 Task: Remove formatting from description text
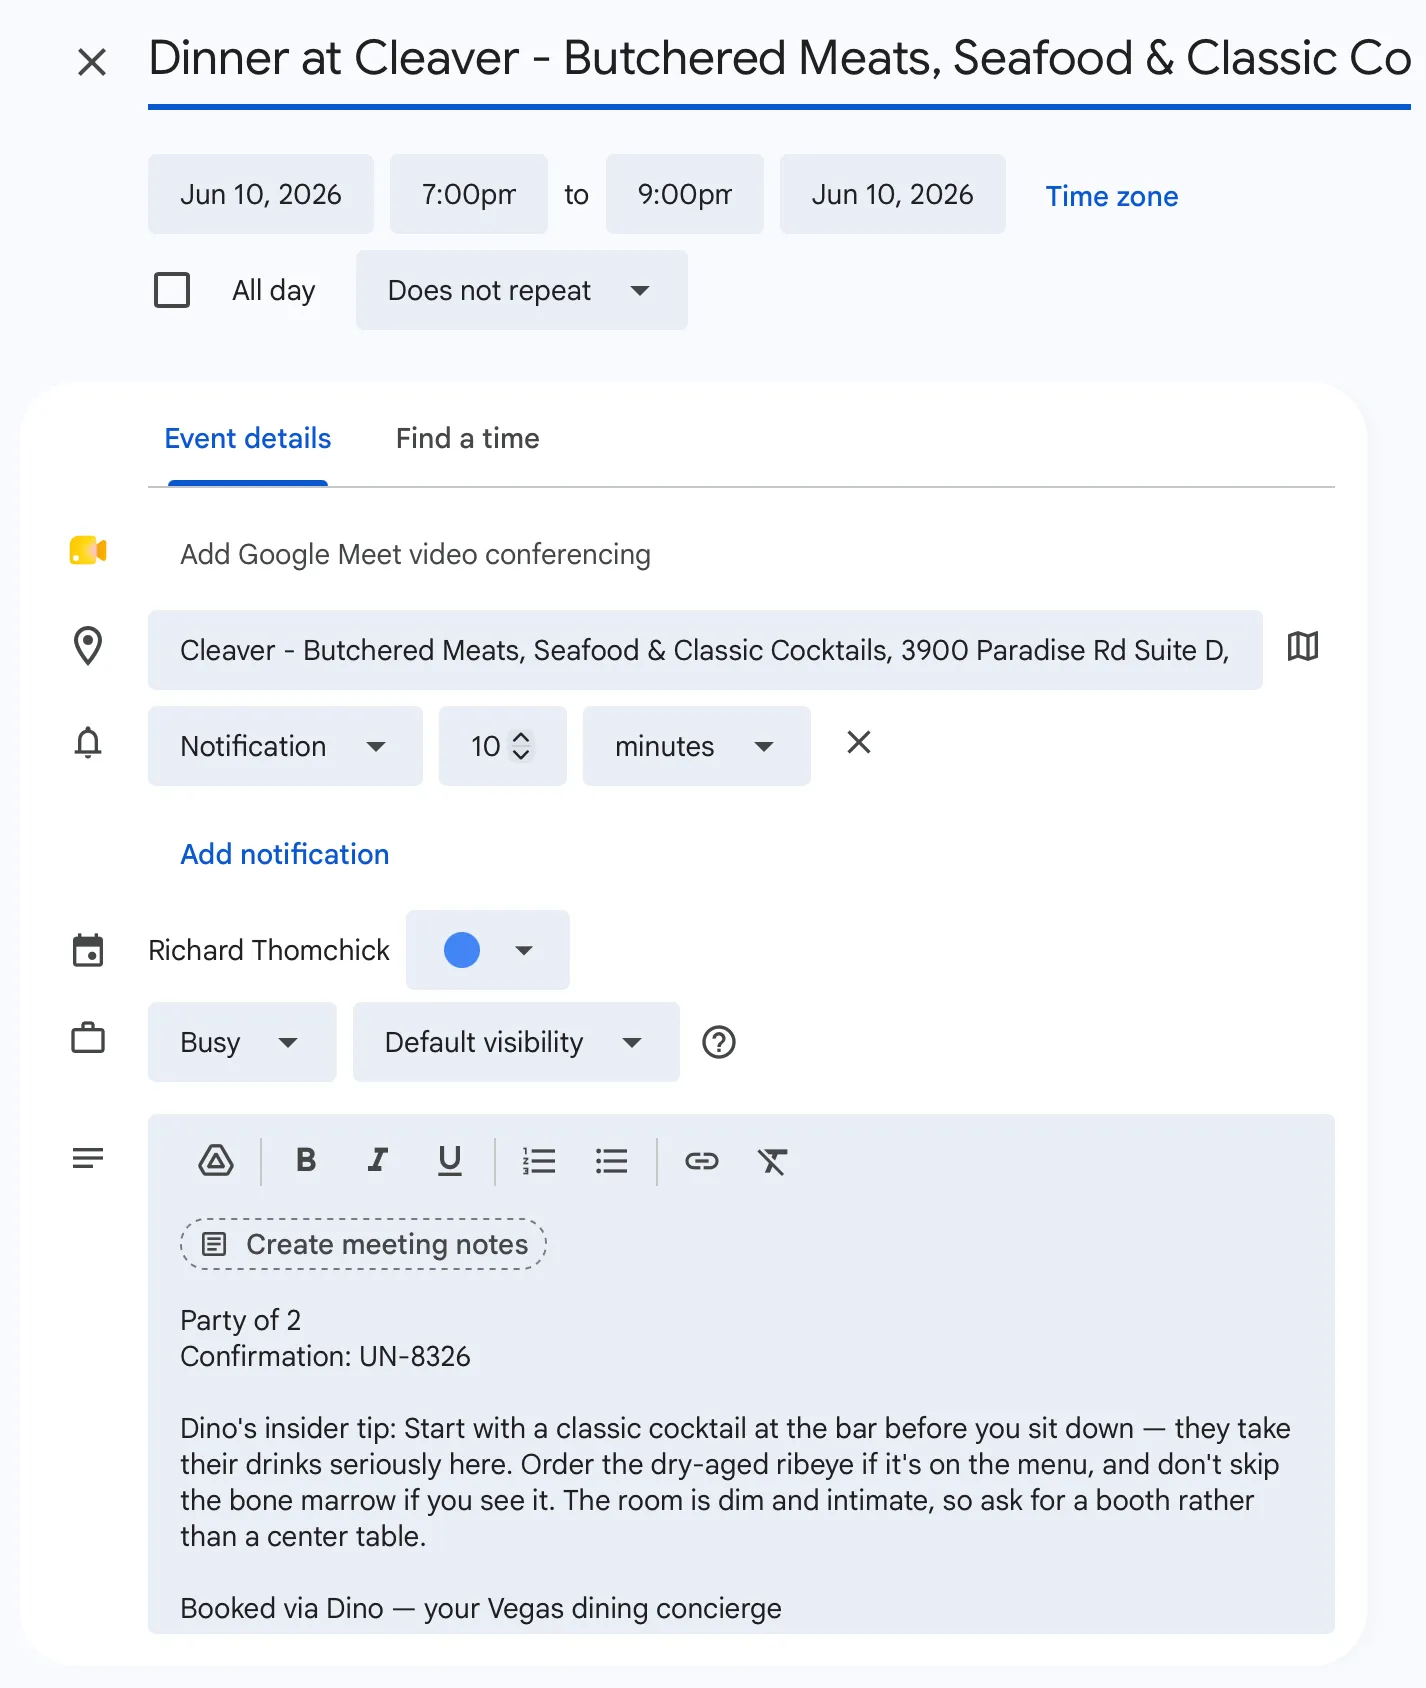772,1161
